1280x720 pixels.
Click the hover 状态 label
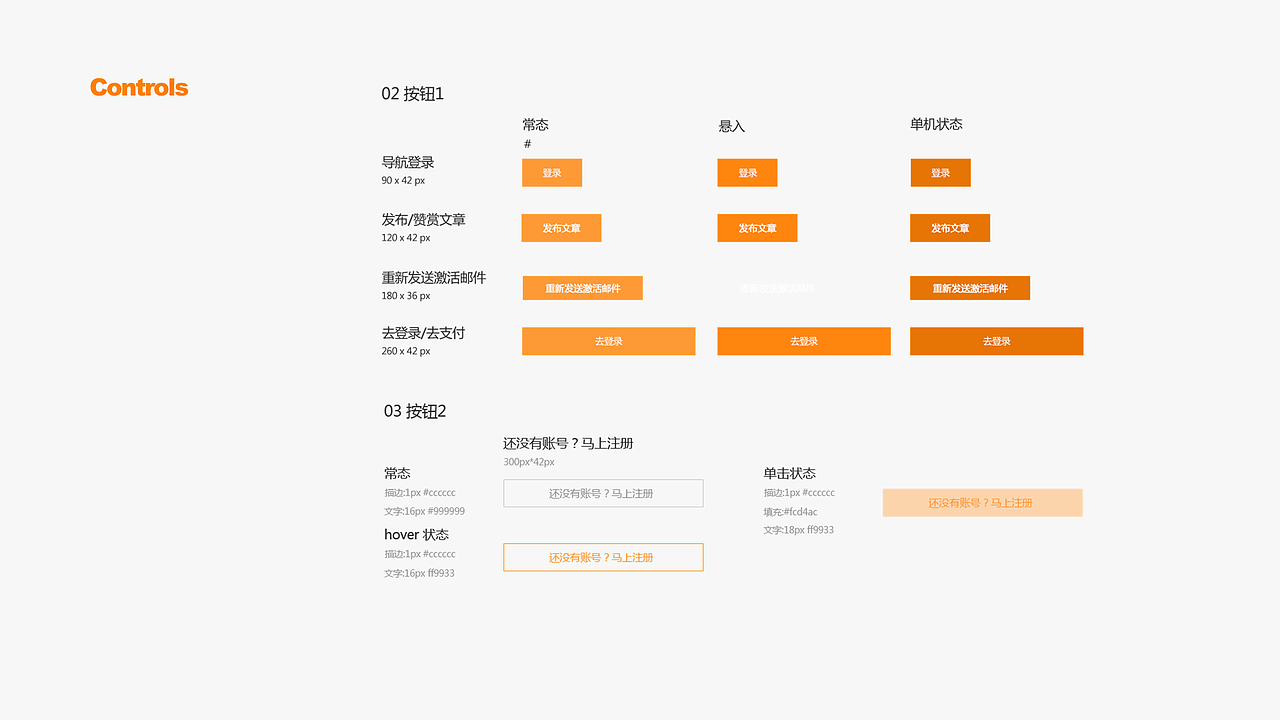pyautogui.click(x=416, y=534)
